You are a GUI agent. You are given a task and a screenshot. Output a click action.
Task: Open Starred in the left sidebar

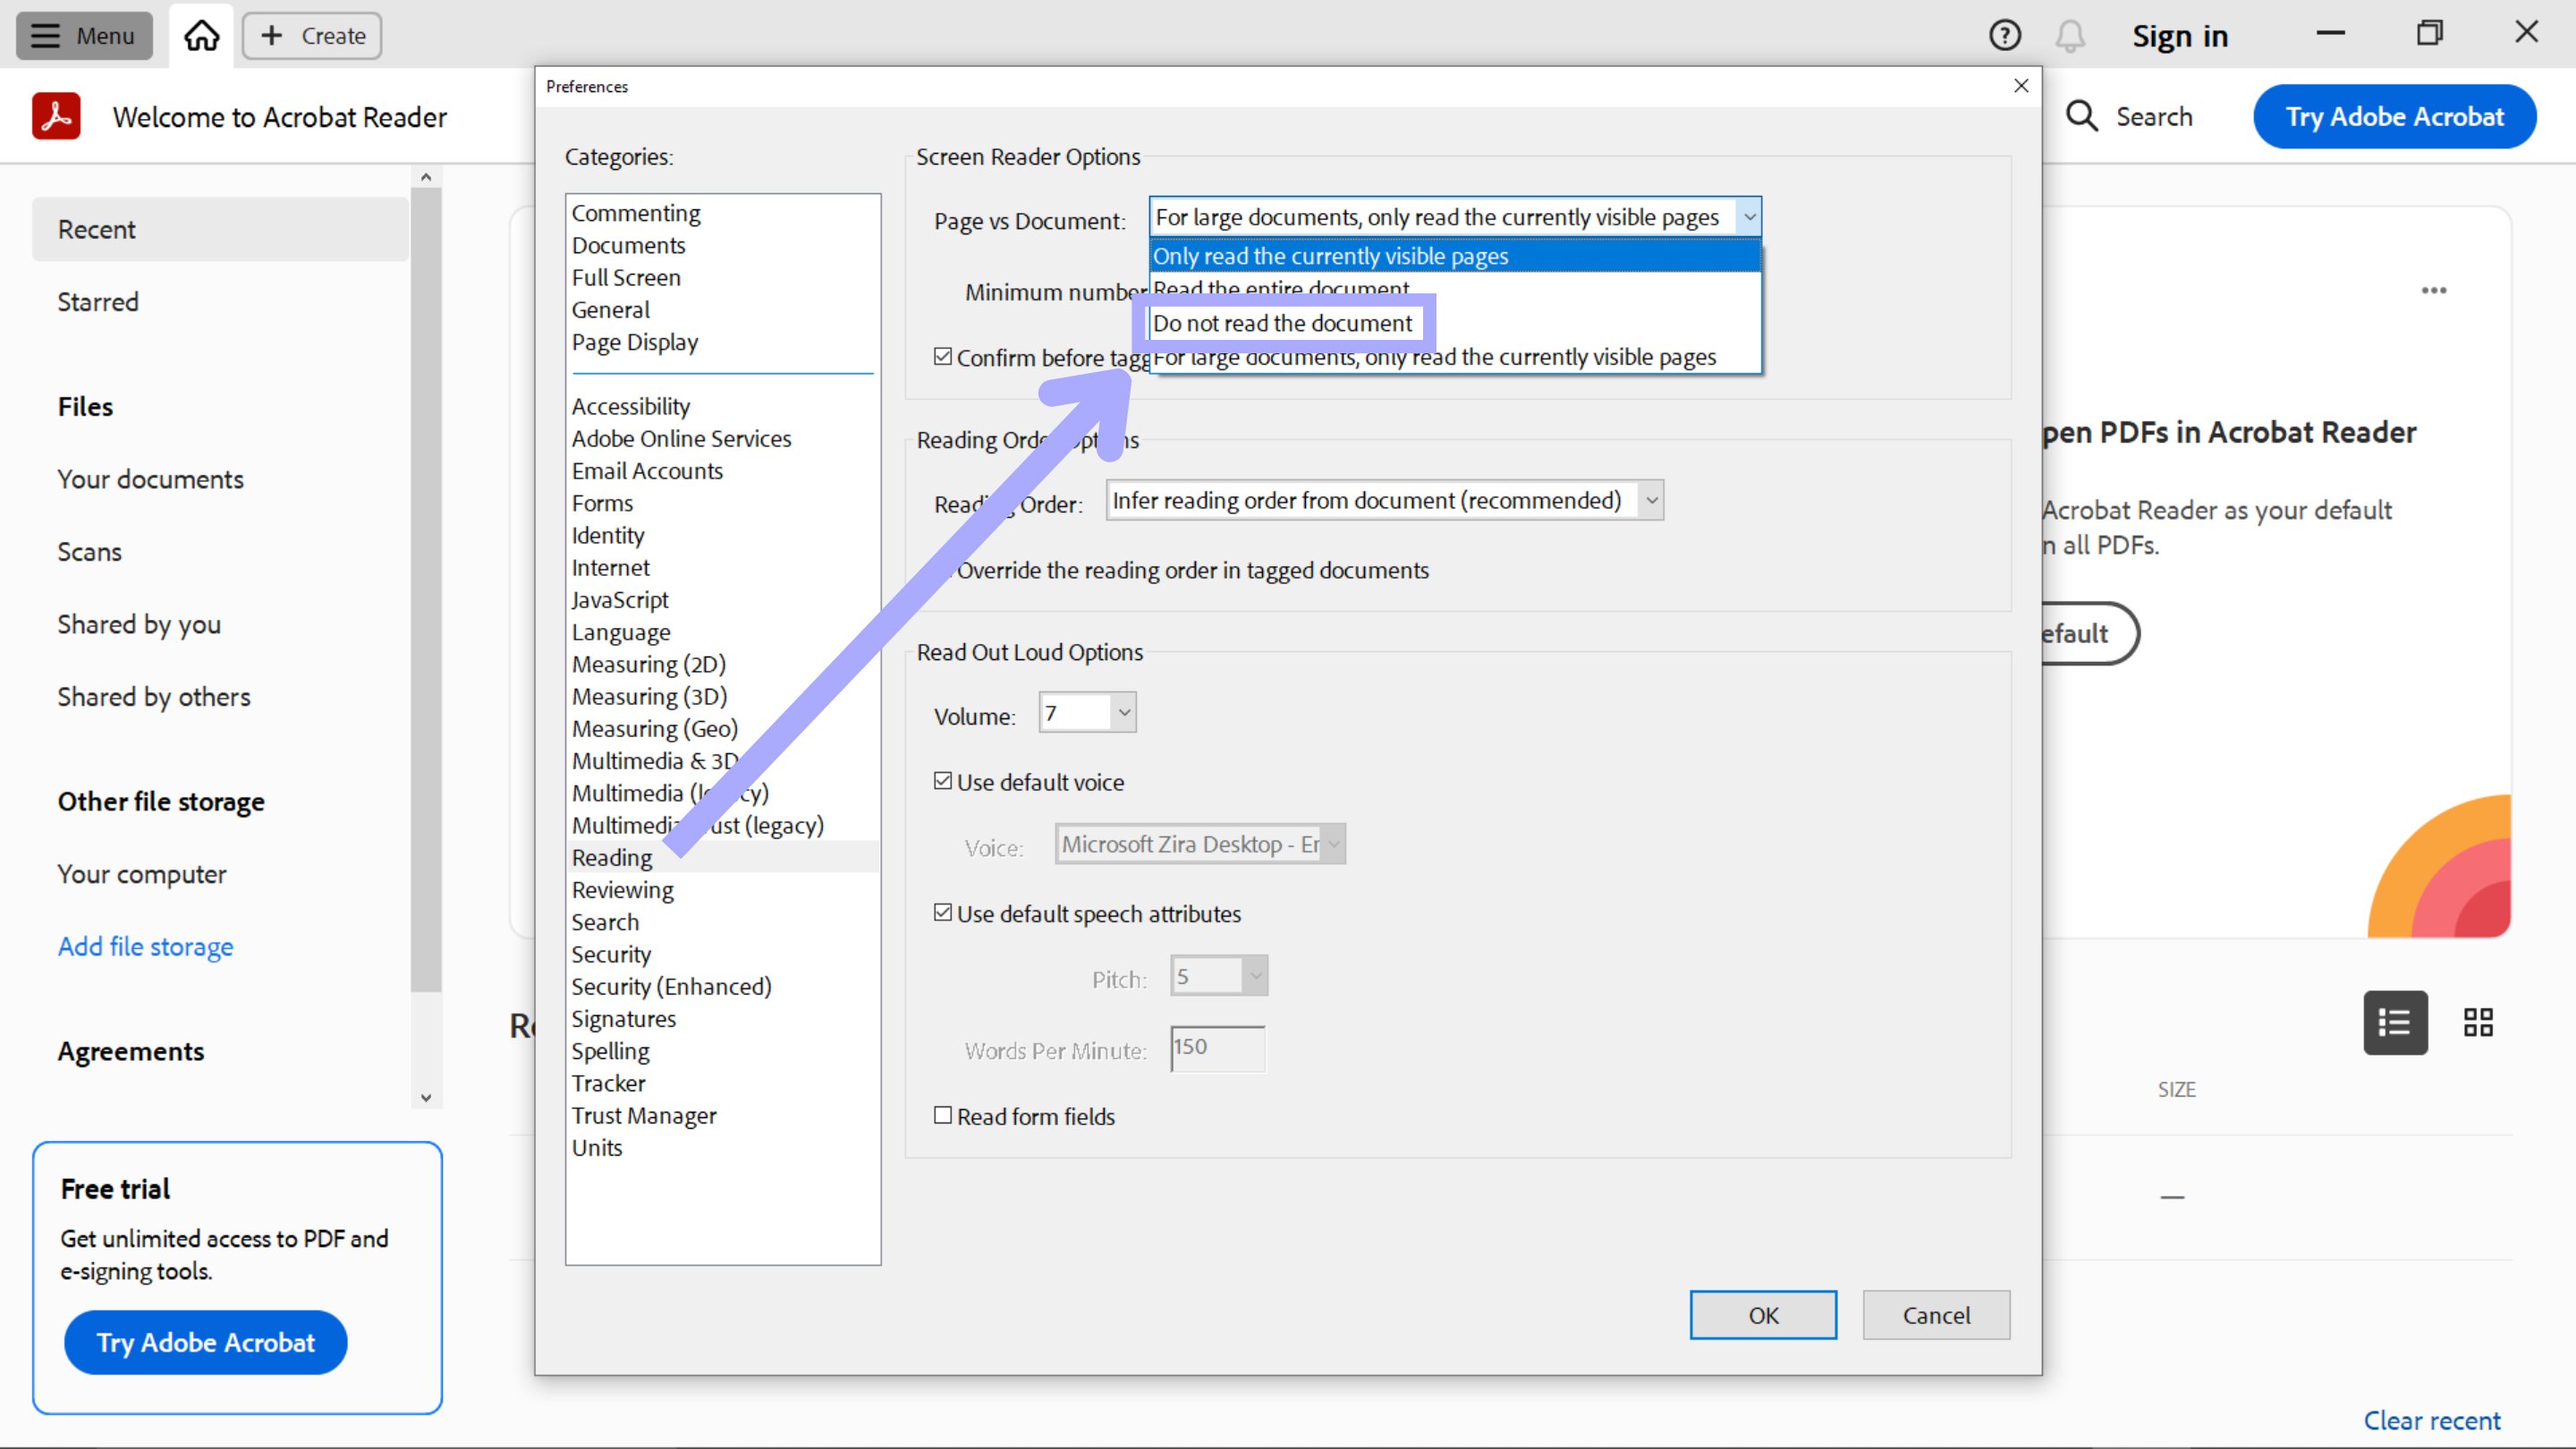coord(98,301)
